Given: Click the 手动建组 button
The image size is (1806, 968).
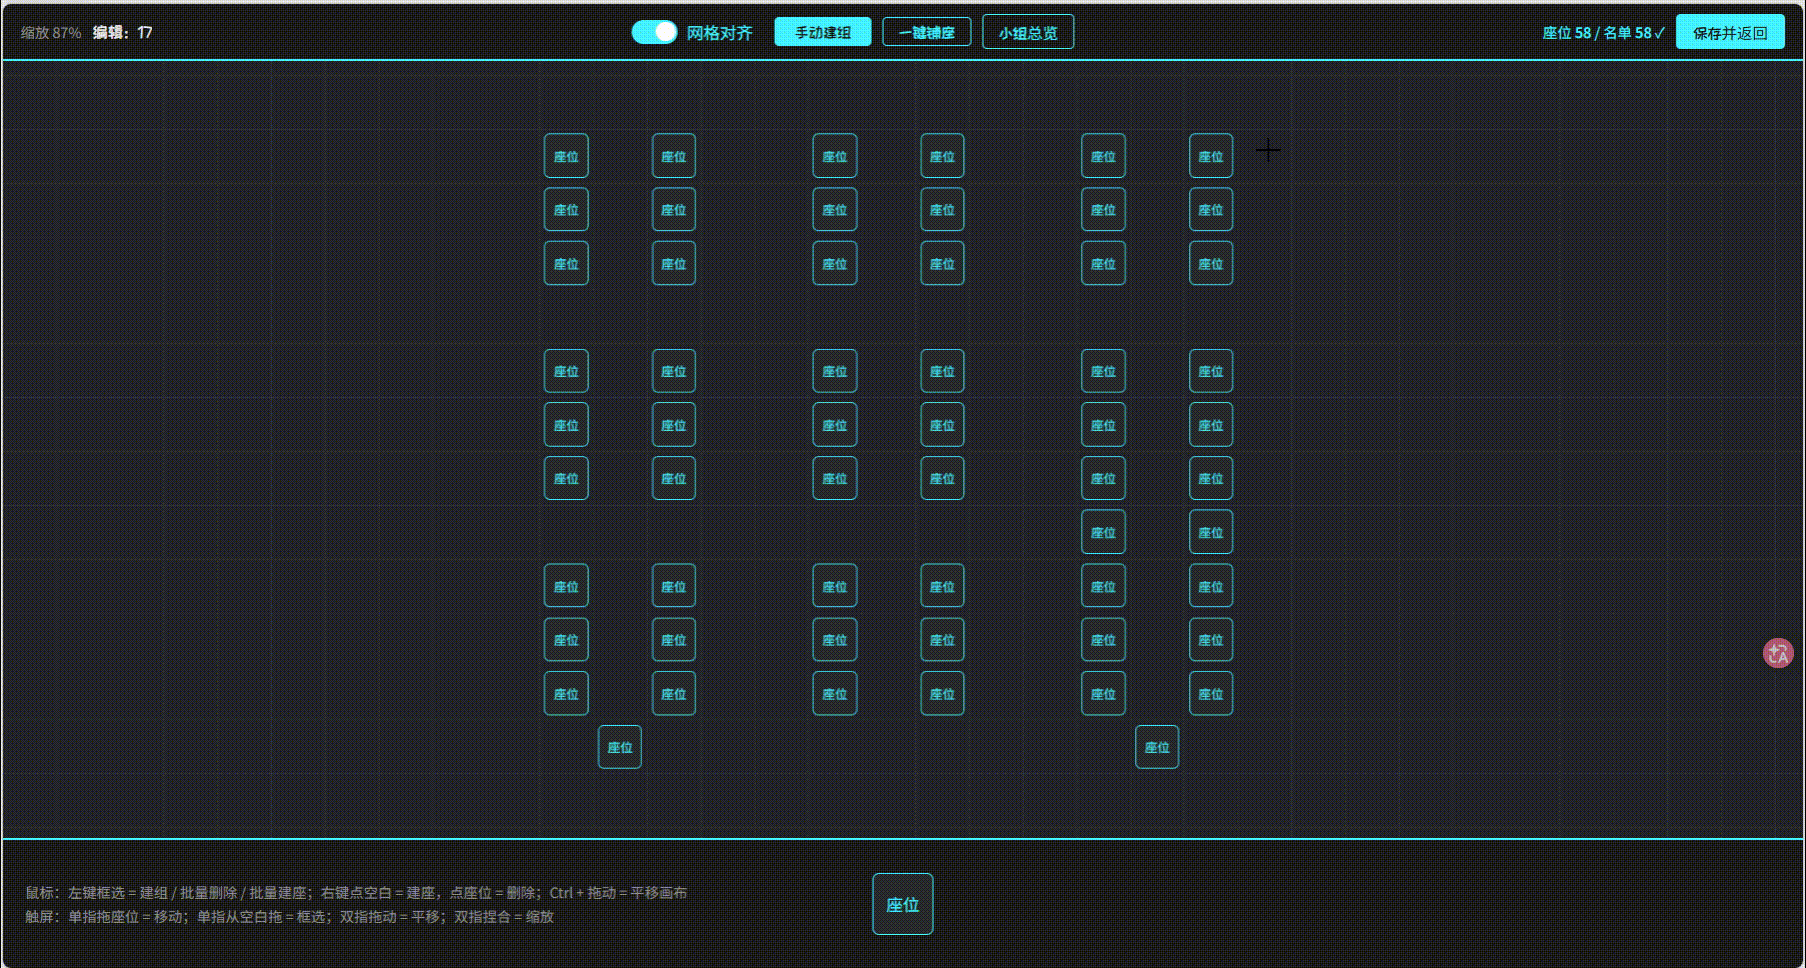Looking at the screenshot, I should point(823,32).
